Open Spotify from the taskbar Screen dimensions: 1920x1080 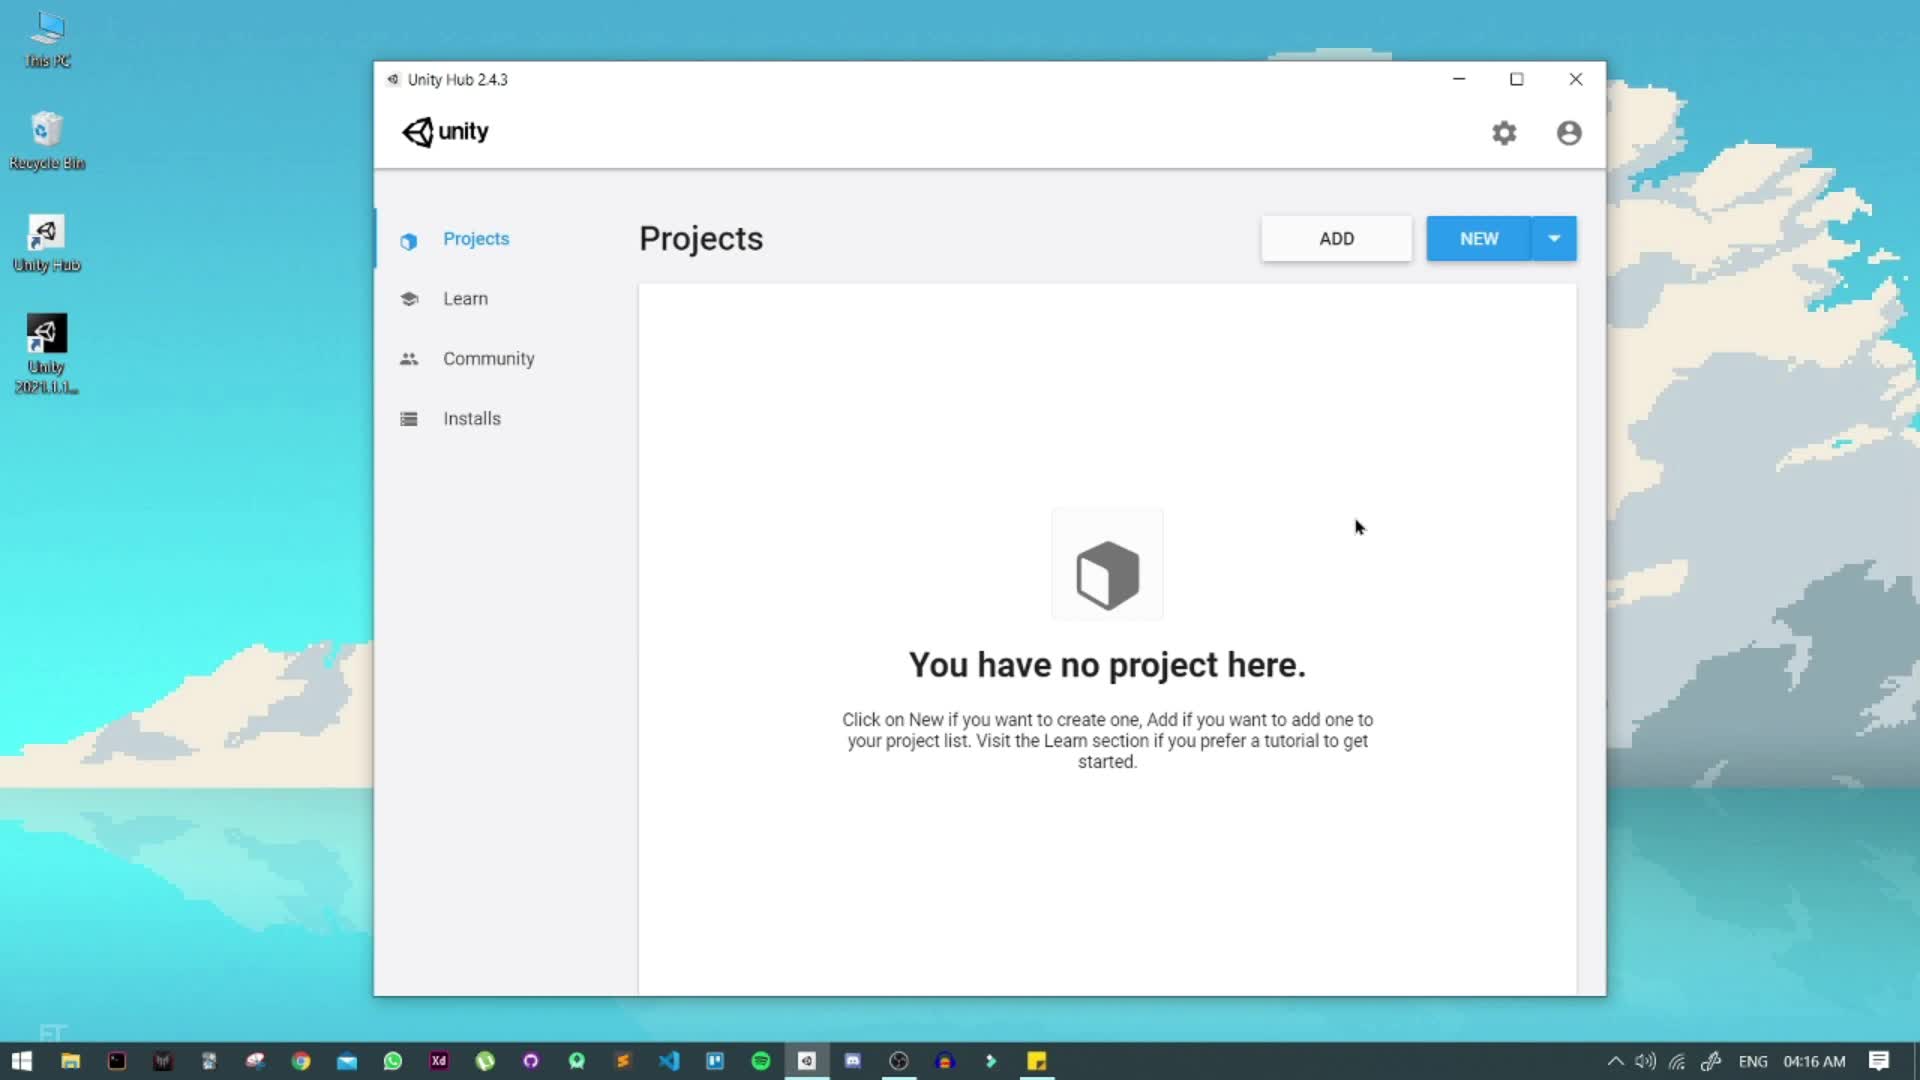761,1061
